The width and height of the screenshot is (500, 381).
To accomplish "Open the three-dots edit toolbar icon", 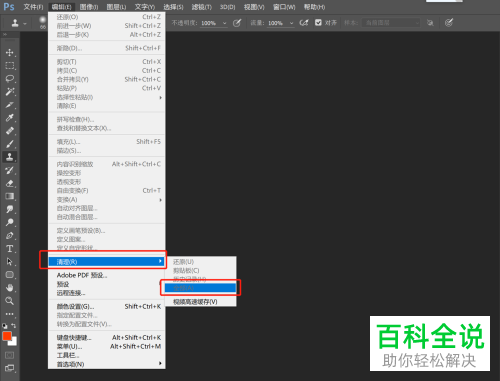I will [x=10, y=314].
